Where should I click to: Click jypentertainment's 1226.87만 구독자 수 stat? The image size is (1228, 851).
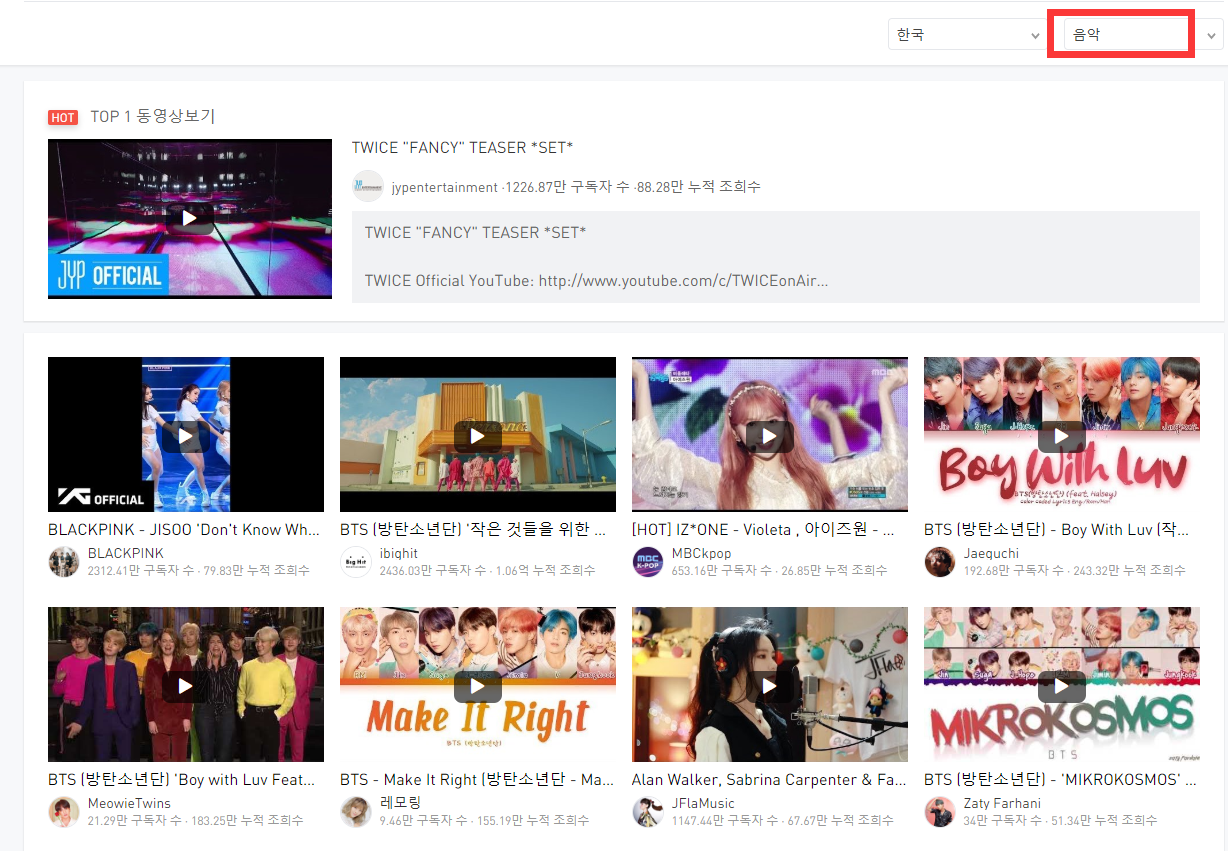tap(568, 187)
